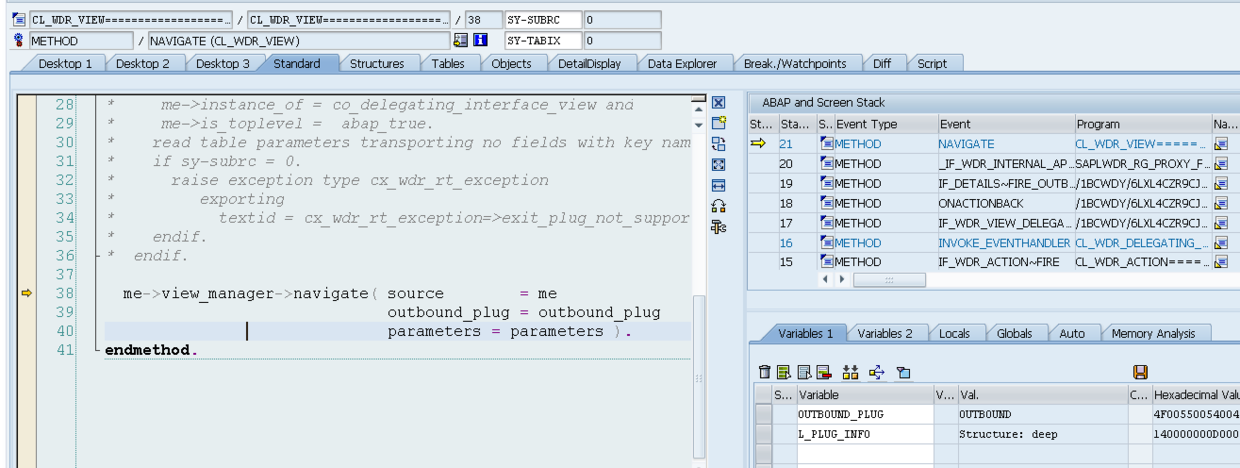Open the Structures tab
This screenshot has height=468, width=1240.
(377, 63)
